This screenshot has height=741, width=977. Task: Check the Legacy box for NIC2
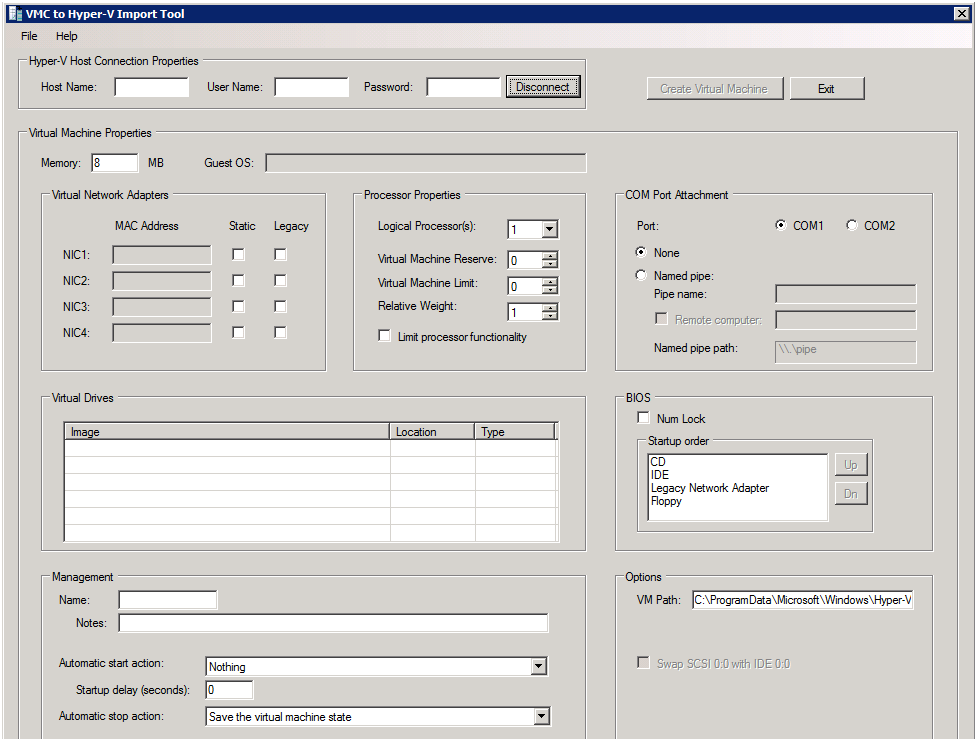280,280
